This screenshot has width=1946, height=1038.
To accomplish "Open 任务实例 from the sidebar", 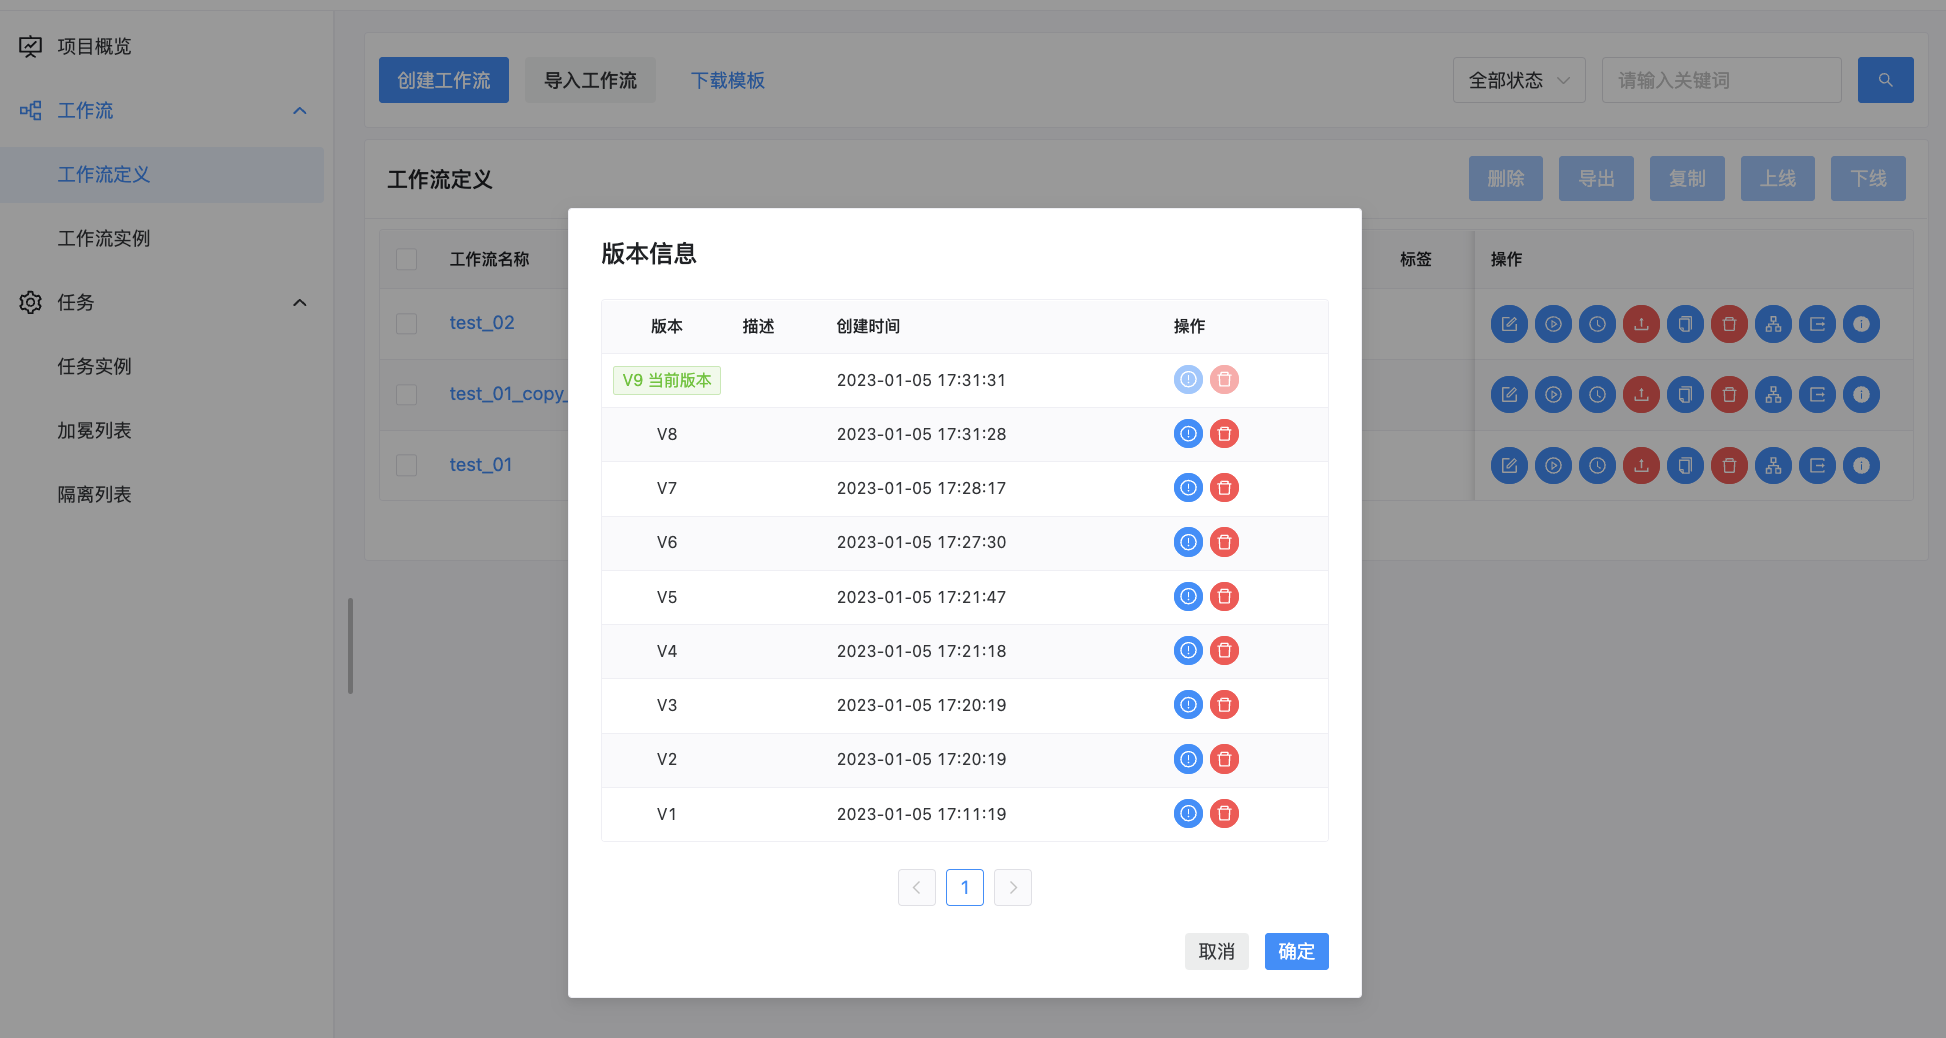I will pyautogui.click(x=95, y=366).
